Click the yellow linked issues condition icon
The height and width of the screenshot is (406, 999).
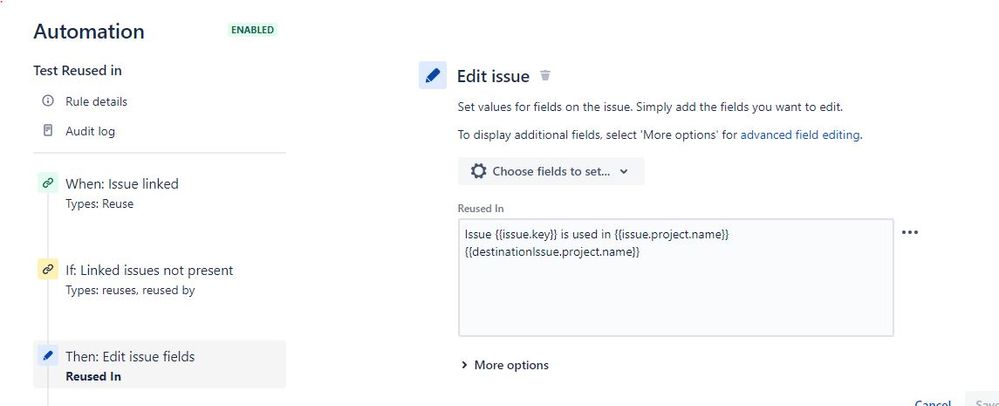[48, 270]
